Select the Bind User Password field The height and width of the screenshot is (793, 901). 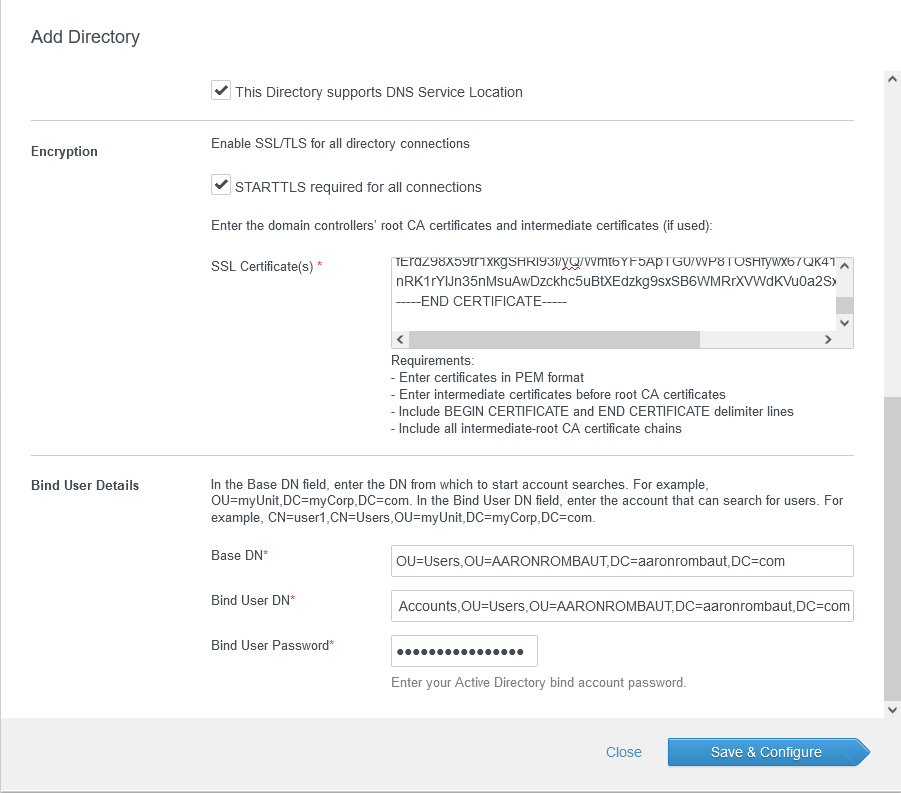[464, 651]
